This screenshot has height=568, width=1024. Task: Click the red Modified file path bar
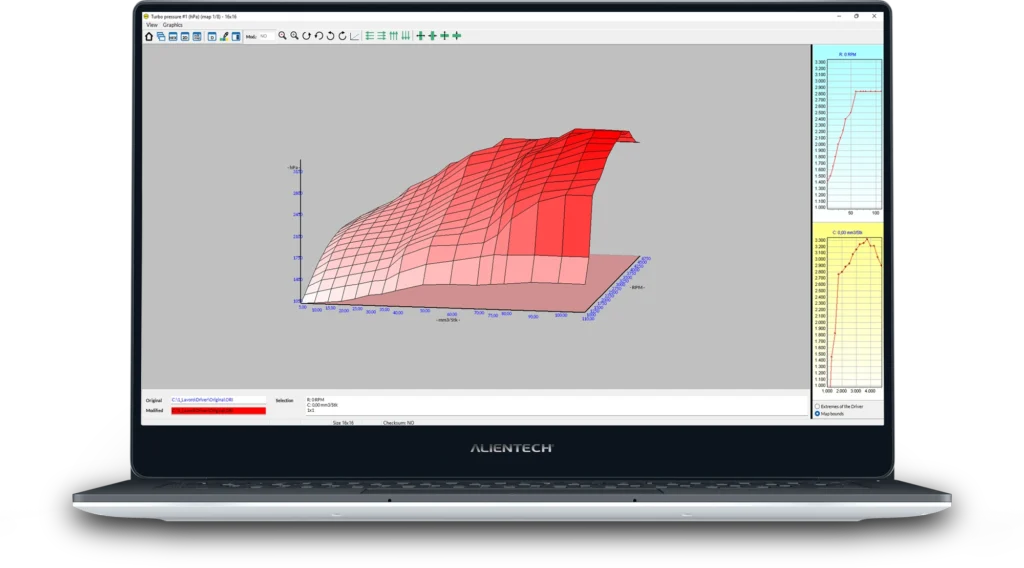pyautogui.click(x=219, y=410)
